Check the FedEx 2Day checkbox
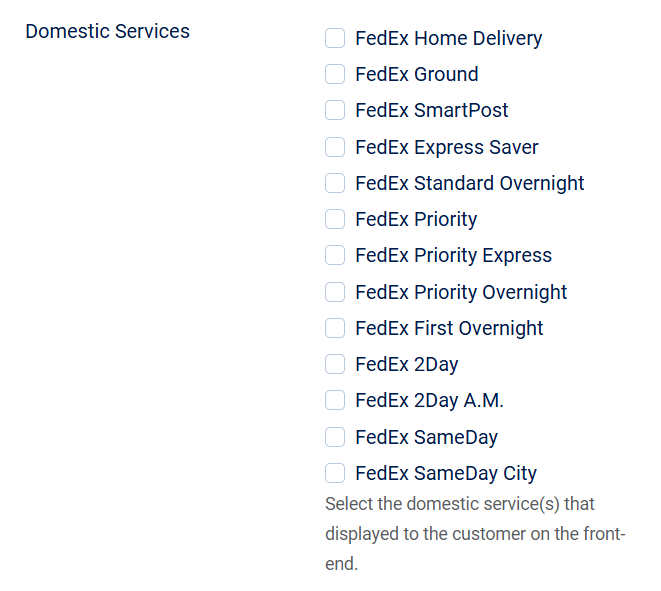The width and height of the screenshot is (661, 591). (x=335, y=365)
